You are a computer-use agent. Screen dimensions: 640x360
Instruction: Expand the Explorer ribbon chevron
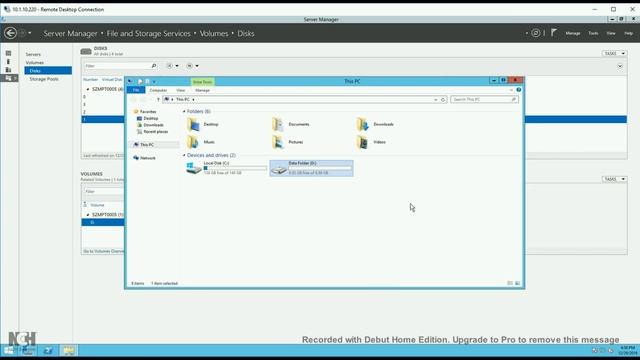click(511, 90)
